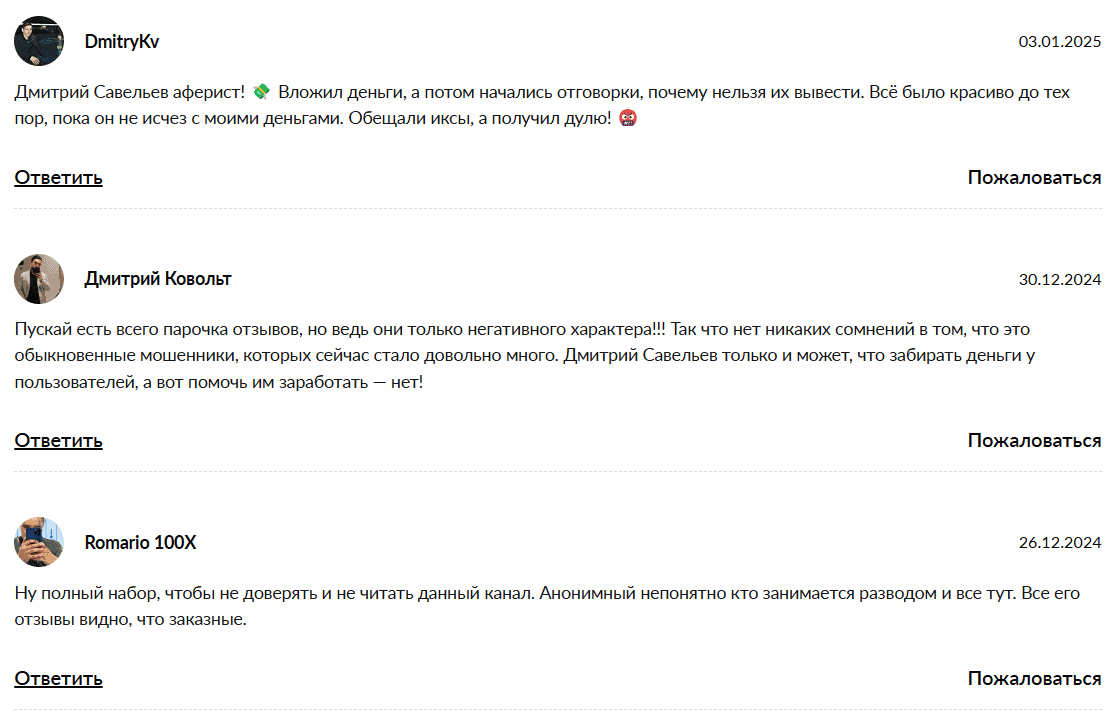The height and width of the screenshot is (712, 1115).
Task: Click the 26.12.2024 comment date
Action: click(1059, 543)
